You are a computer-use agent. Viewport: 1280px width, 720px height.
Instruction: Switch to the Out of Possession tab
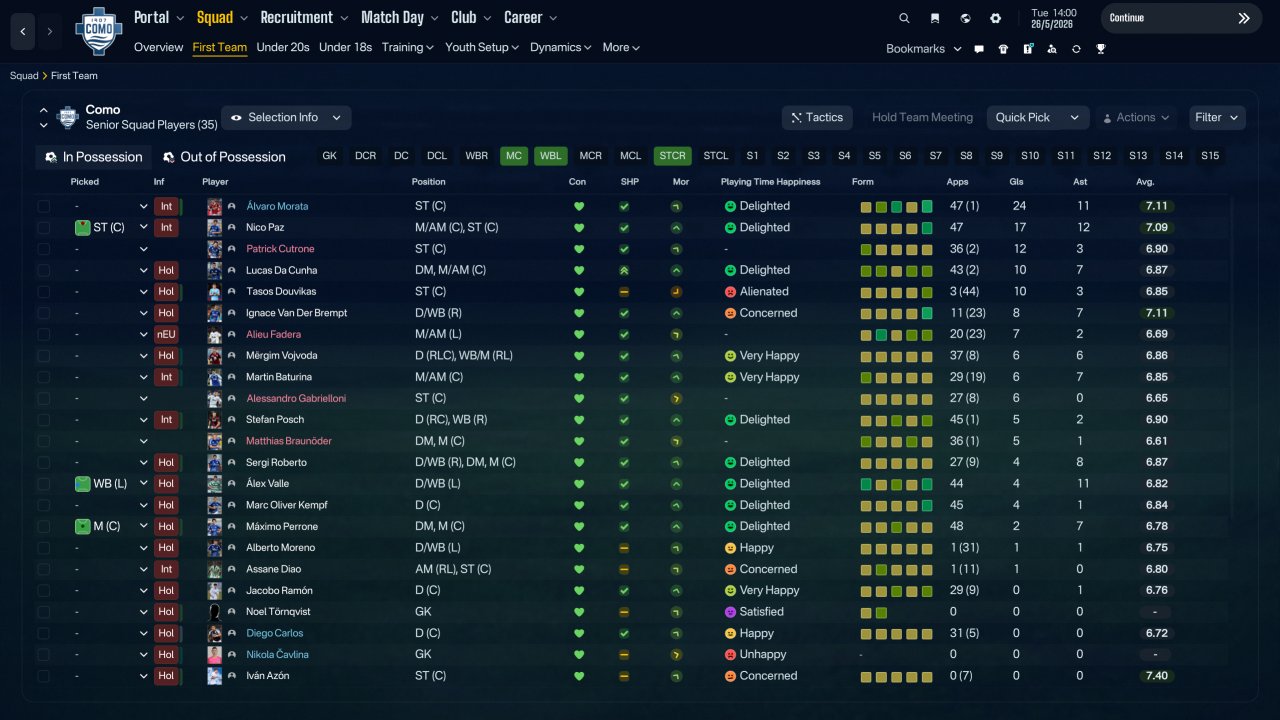pos(224,157)
